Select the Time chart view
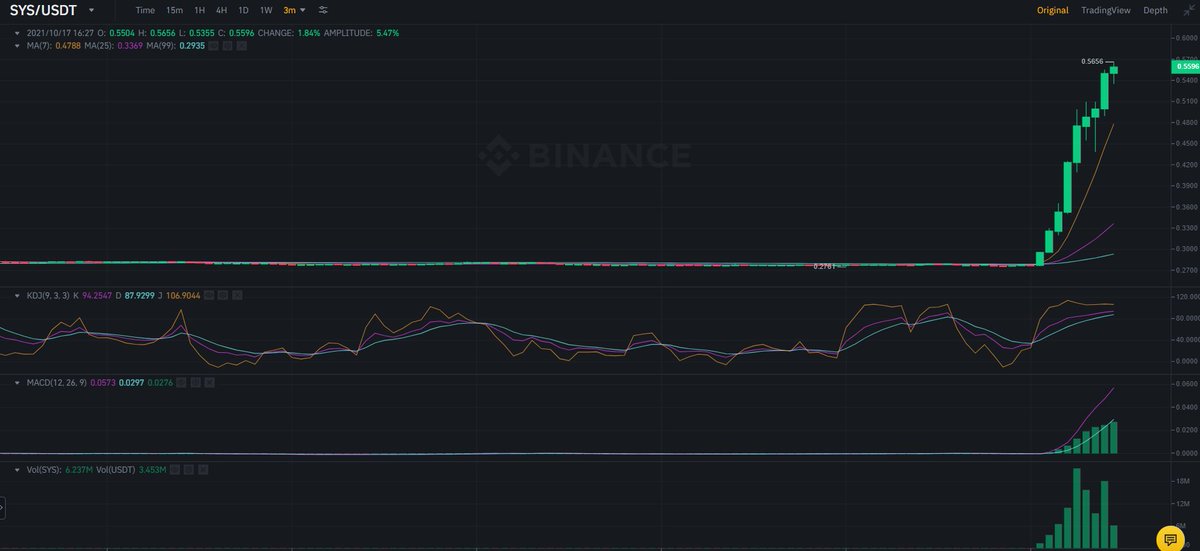 coord(145,10)
